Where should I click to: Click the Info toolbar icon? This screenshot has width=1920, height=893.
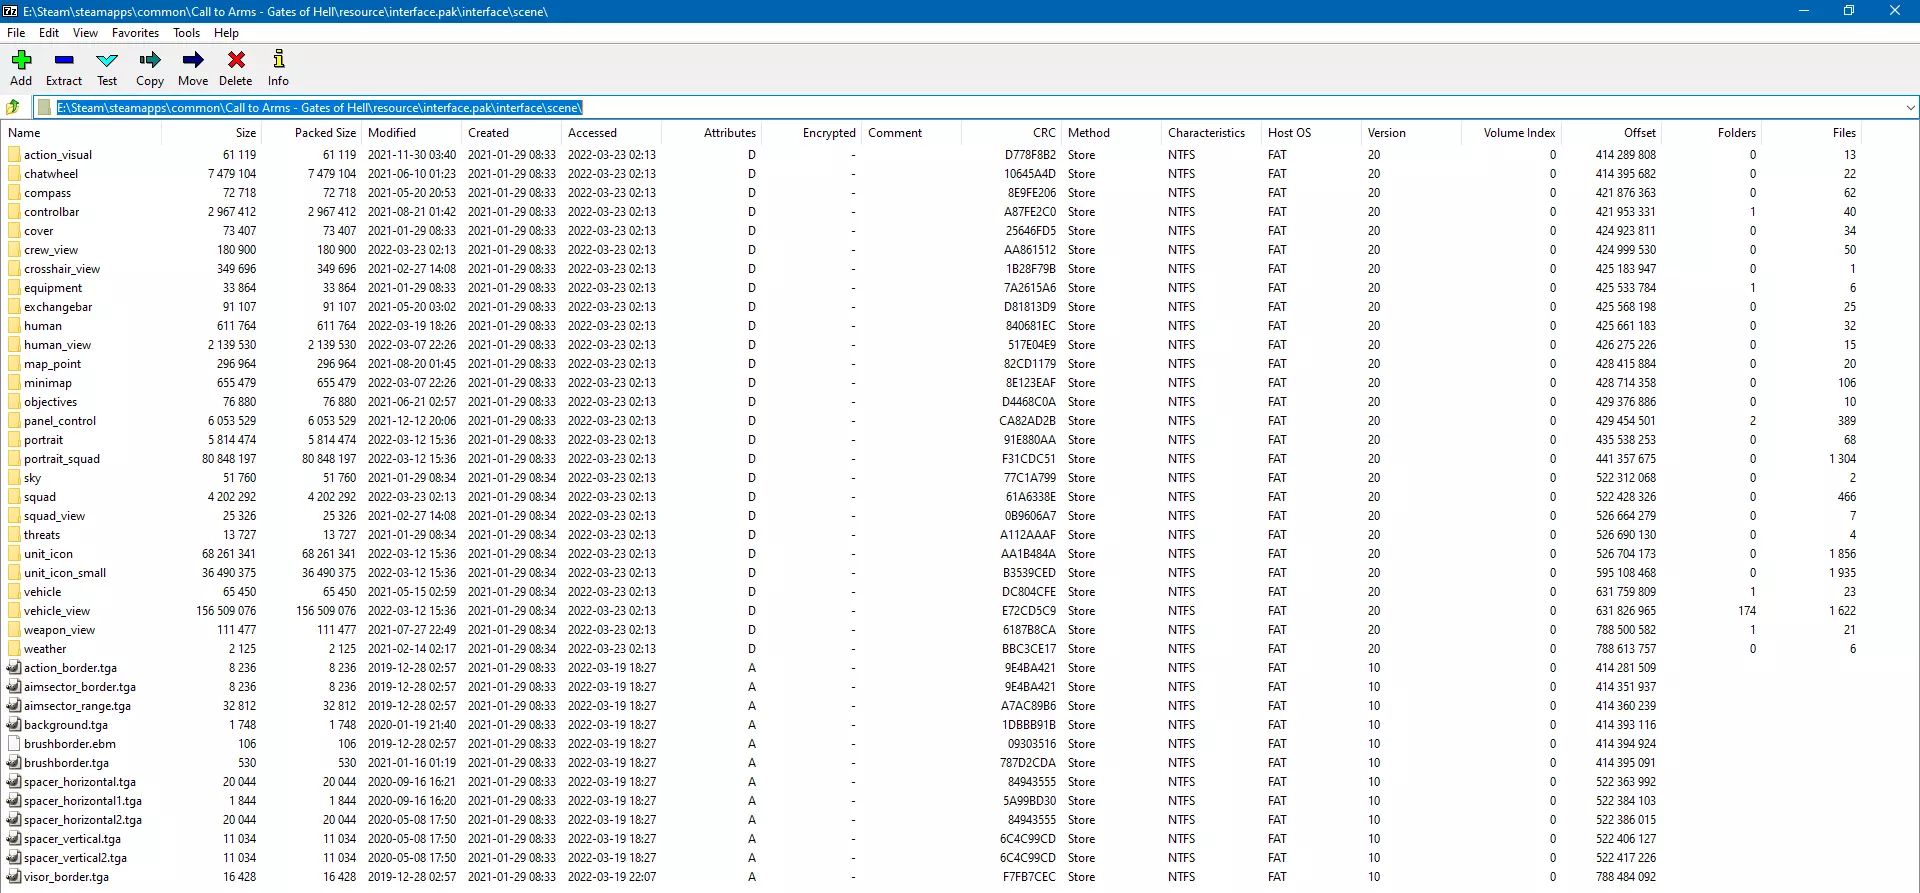(279, 60)
